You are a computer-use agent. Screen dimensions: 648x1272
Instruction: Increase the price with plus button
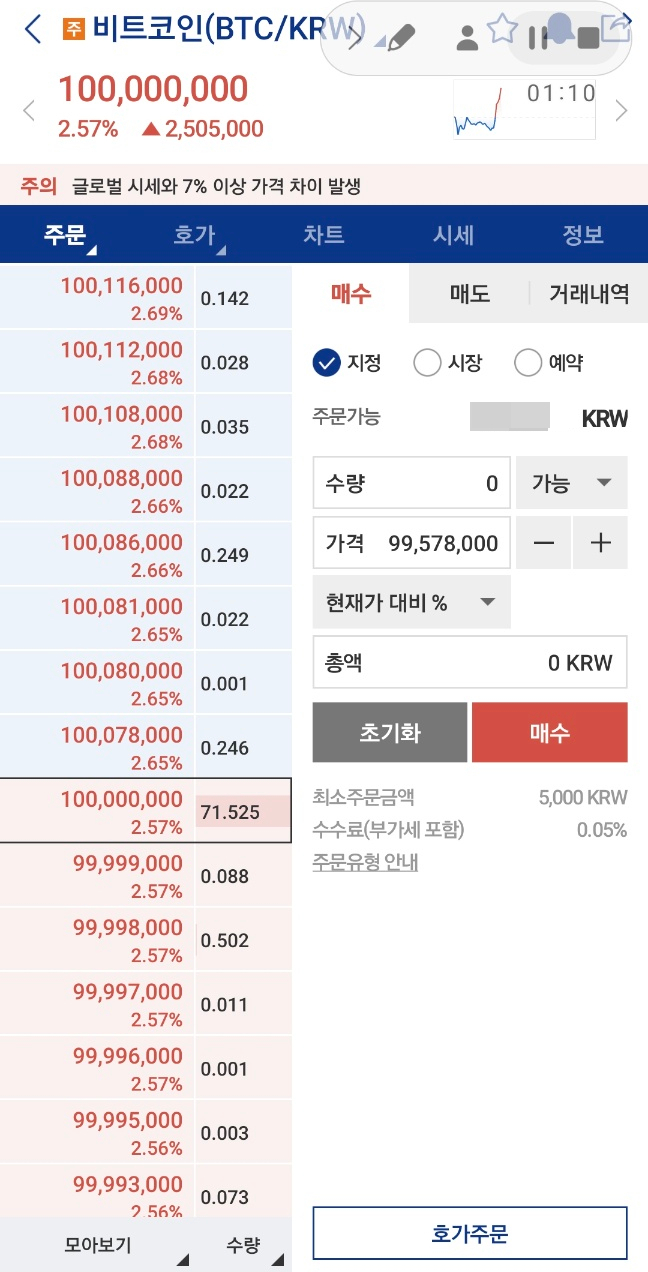click(x=600, y=543)
